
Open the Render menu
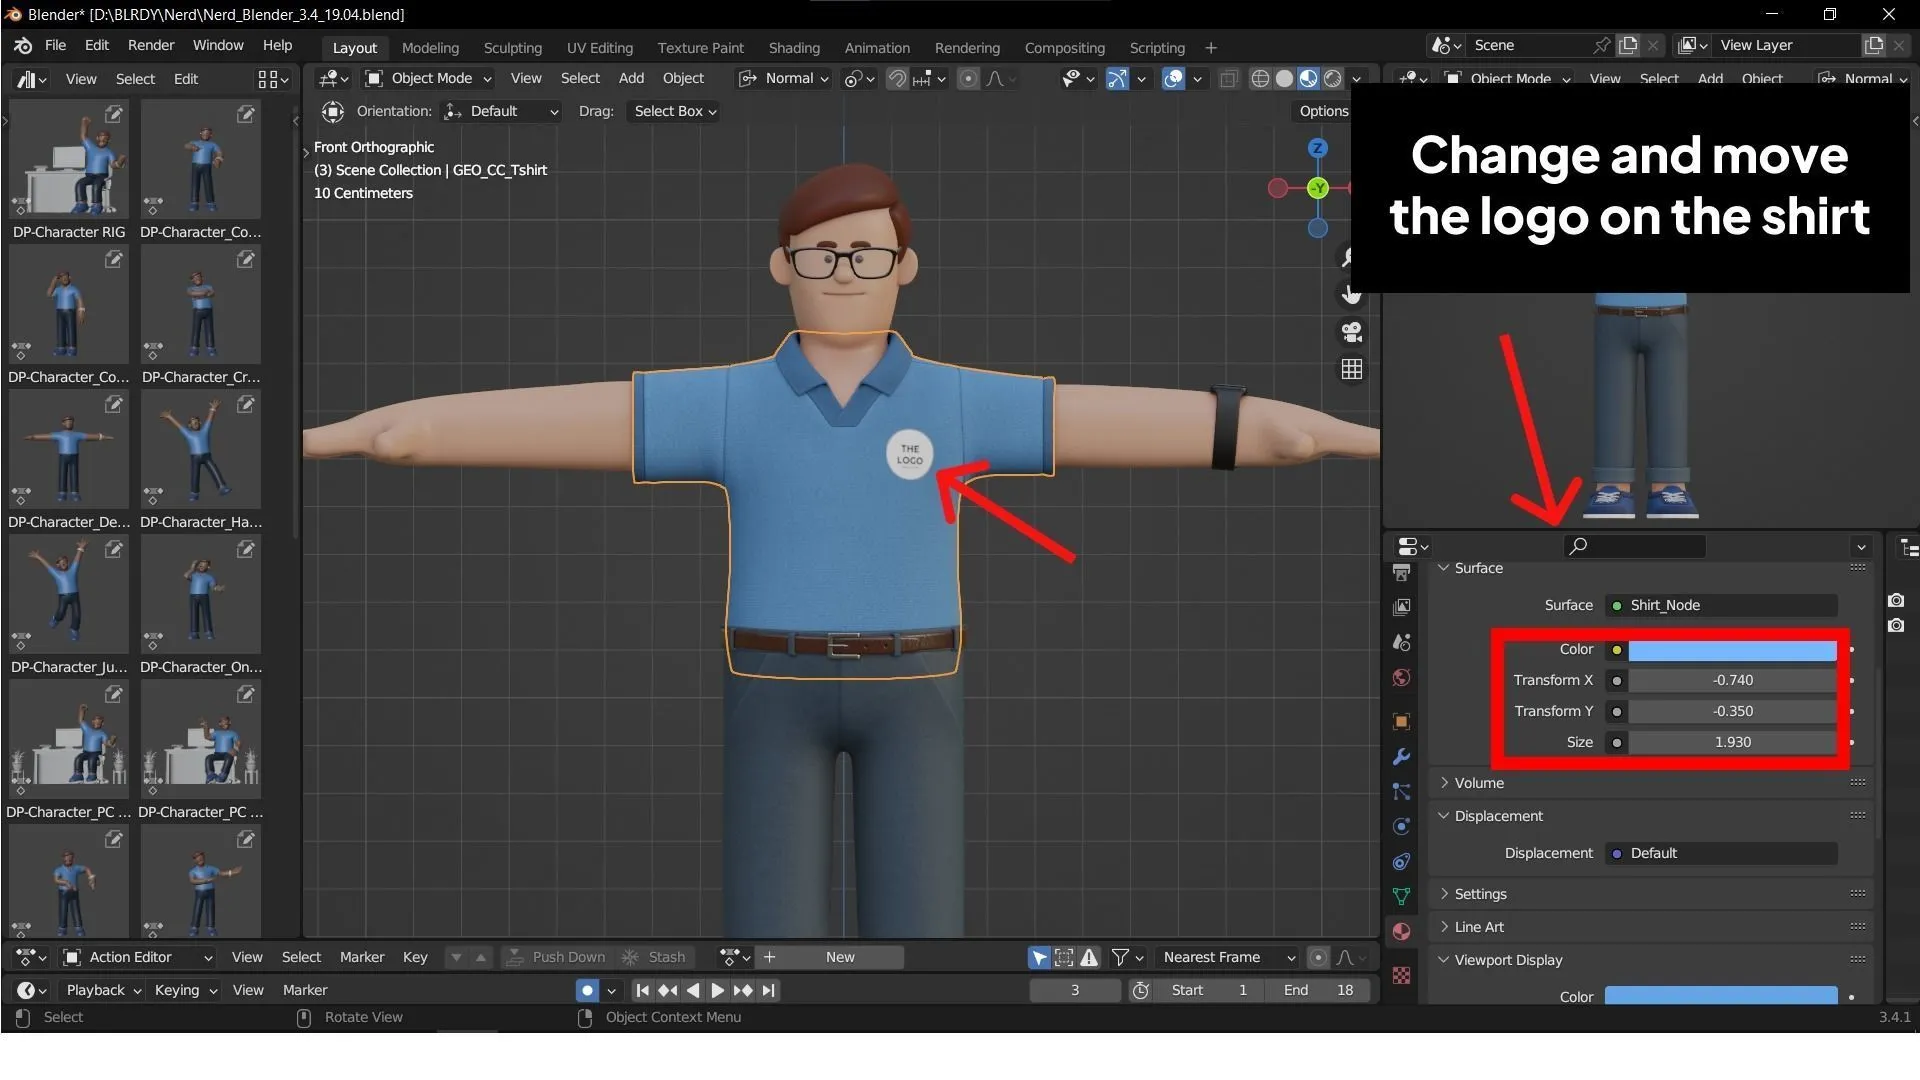(x=151, y=44)
